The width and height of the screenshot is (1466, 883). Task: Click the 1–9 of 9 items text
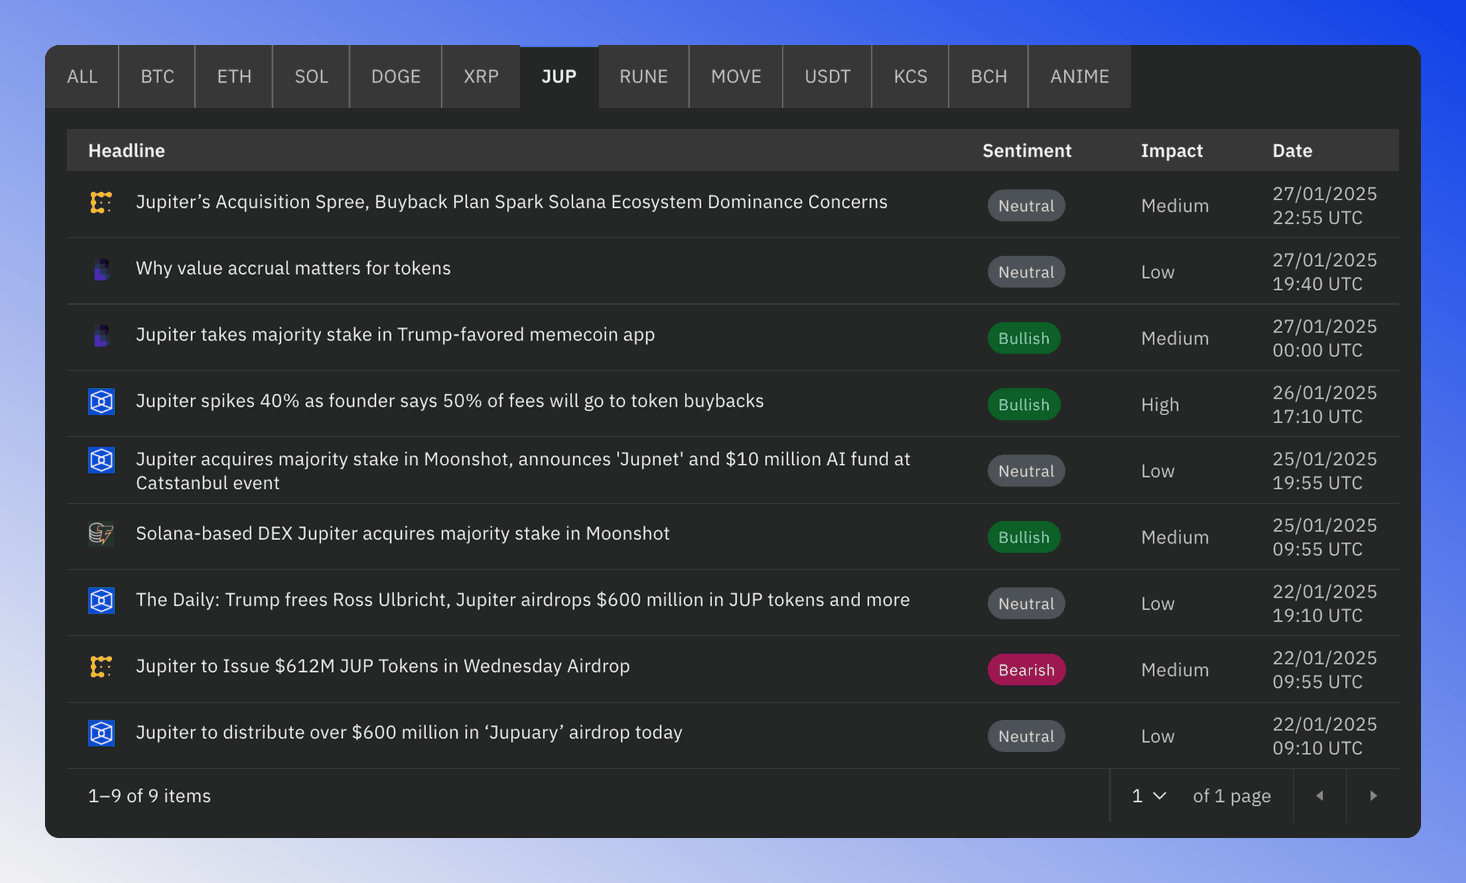point(150,796)
